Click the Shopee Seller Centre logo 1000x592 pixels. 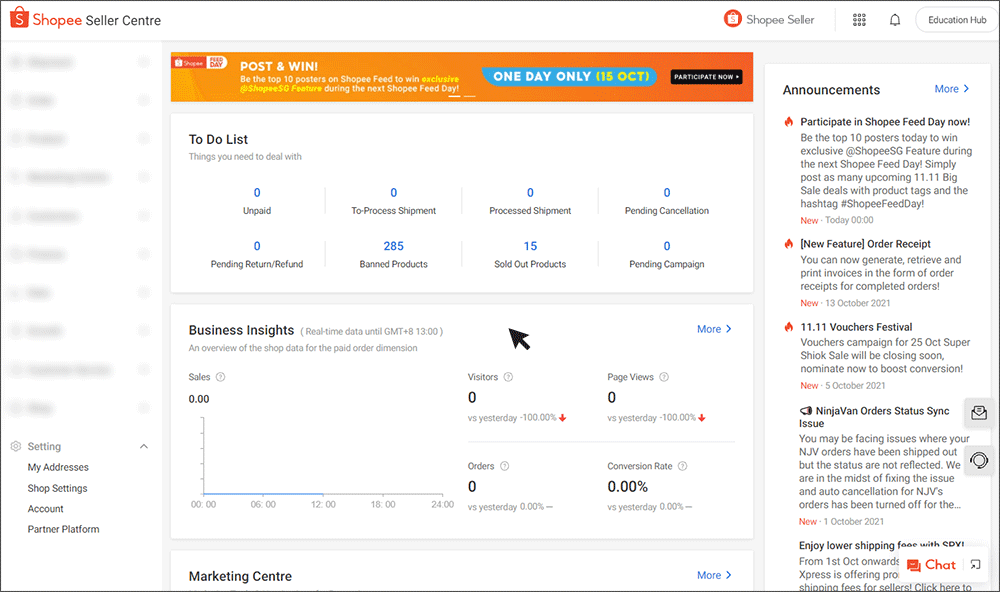83,18
